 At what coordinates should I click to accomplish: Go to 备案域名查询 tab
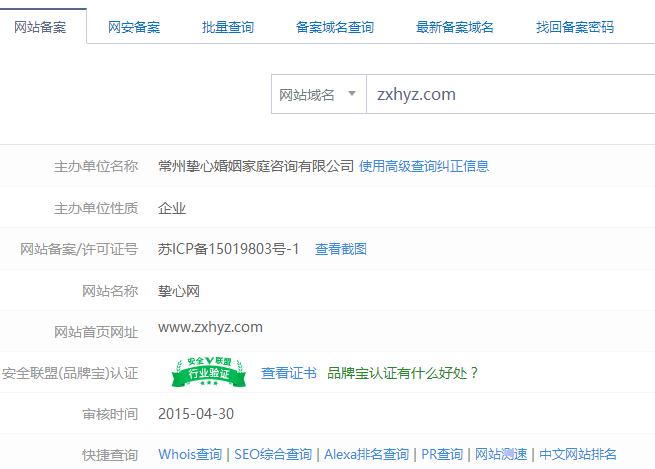tap(335, 27)
